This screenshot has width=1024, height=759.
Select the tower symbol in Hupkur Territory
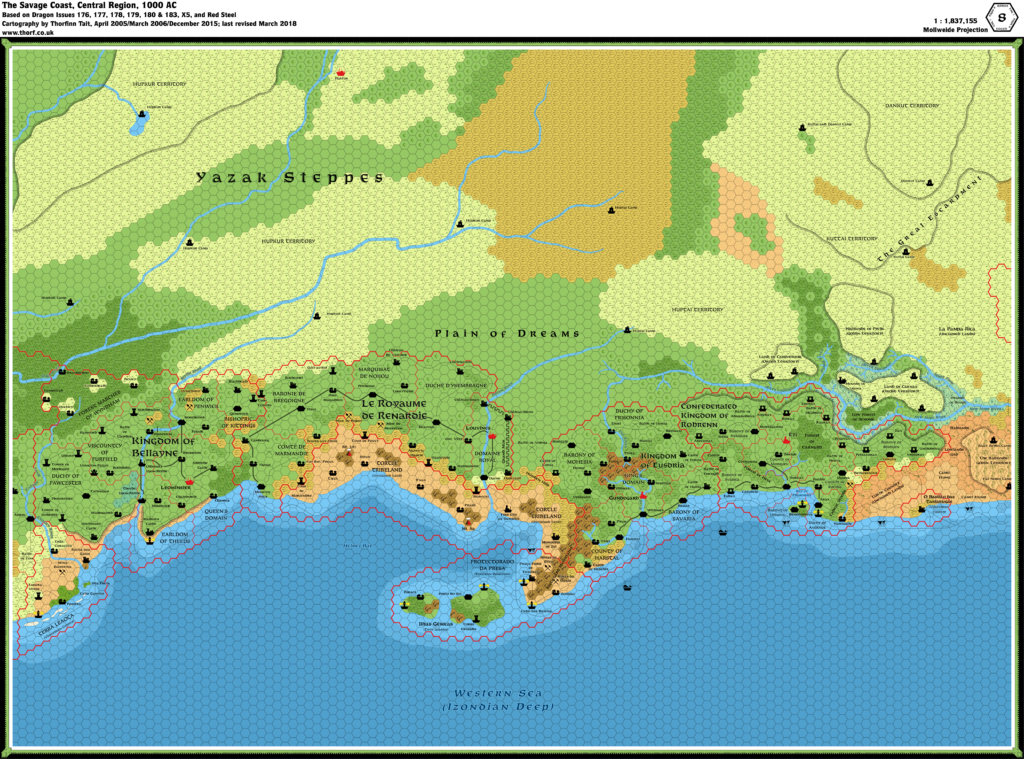pos(142,113)
